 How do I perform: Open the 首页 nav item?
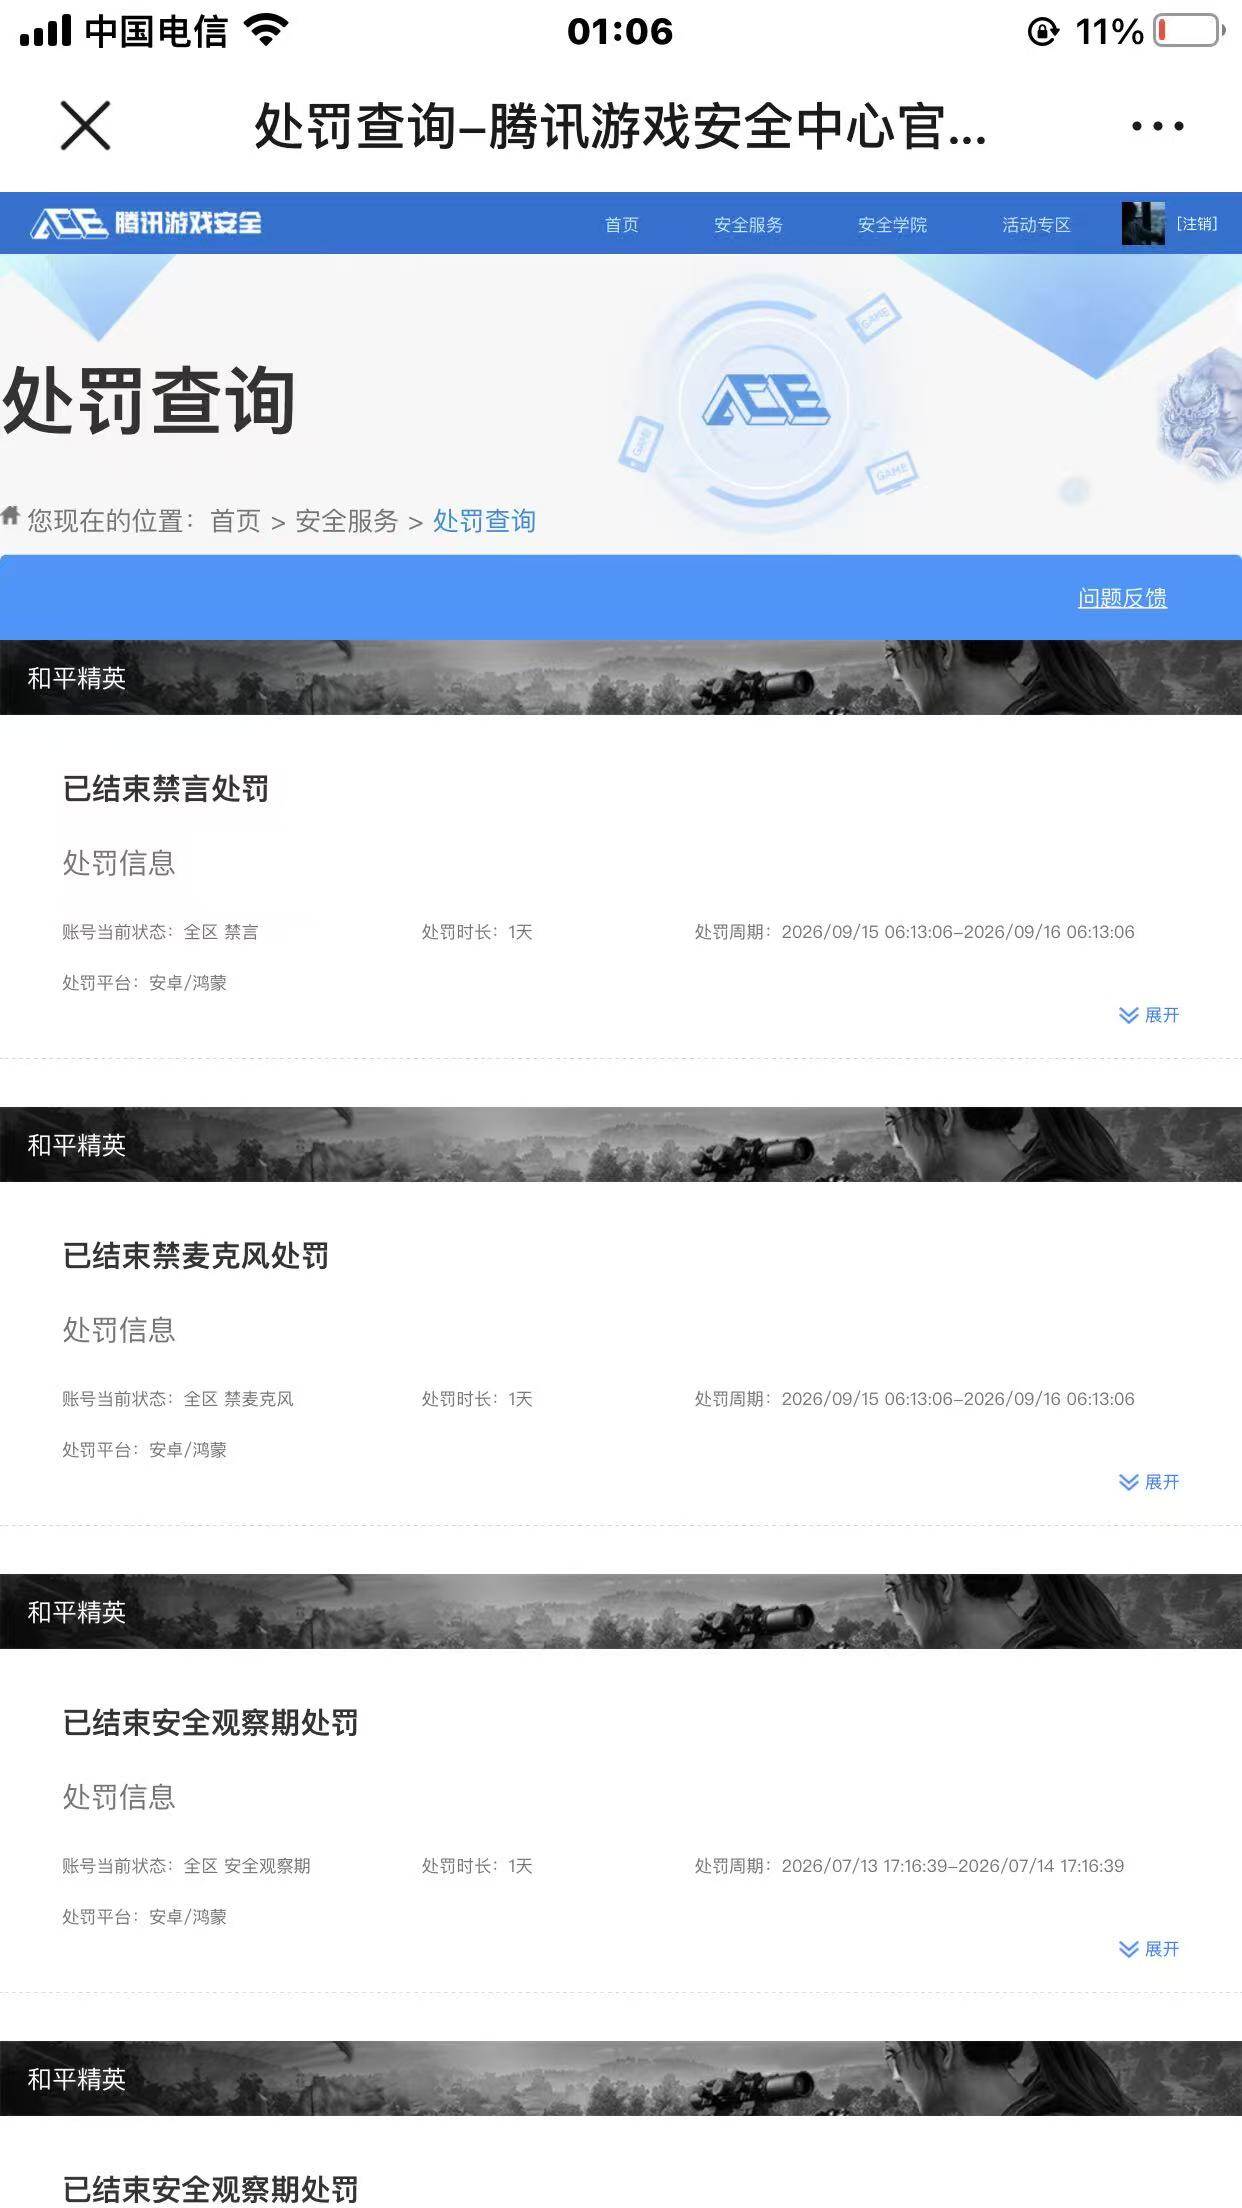click(x=621, y=224)
